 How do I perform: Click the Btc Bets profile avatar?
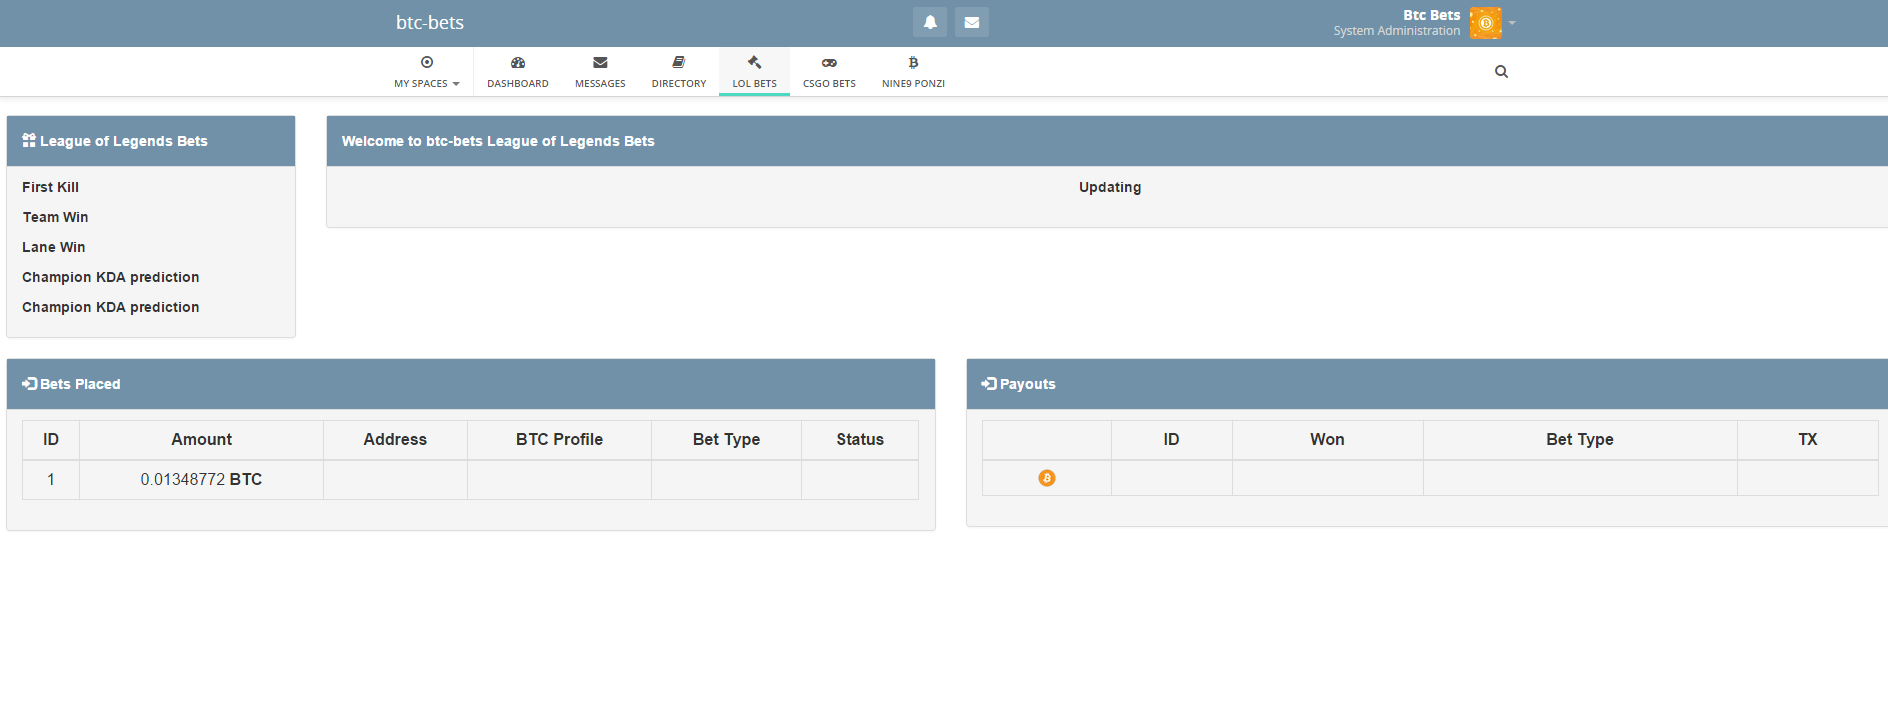[x=1485, y=23]
